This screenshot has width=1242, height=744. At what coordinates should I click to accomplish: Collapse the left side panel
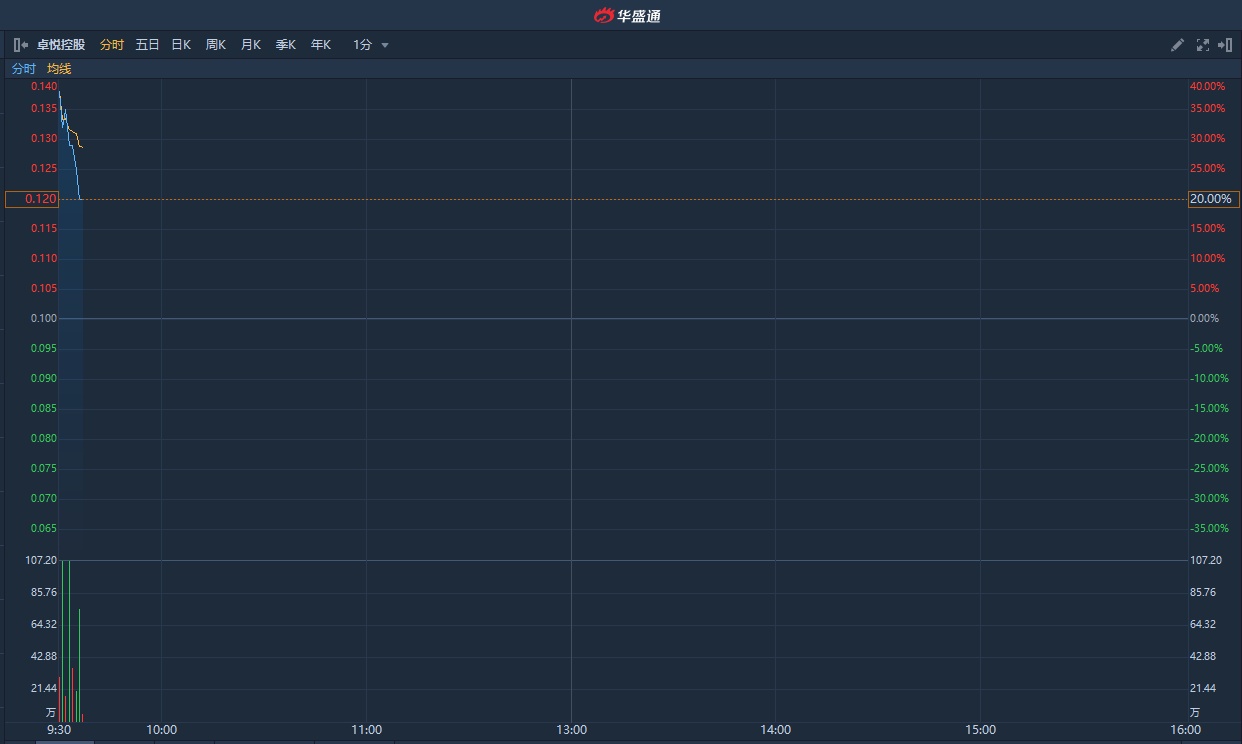[21, 45]
